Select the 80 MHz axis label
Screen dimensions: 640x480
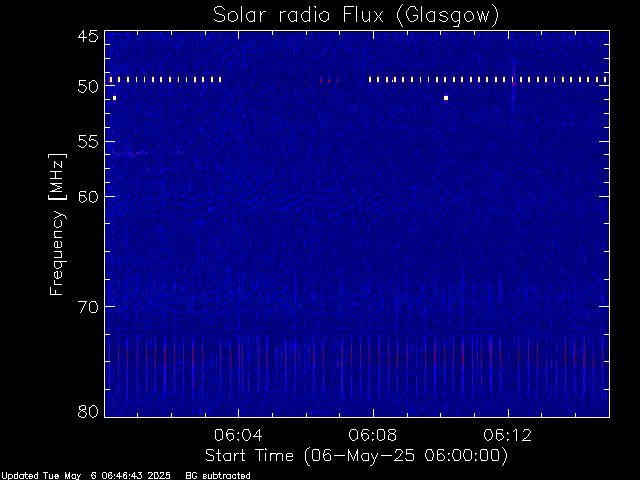(88, 411)
